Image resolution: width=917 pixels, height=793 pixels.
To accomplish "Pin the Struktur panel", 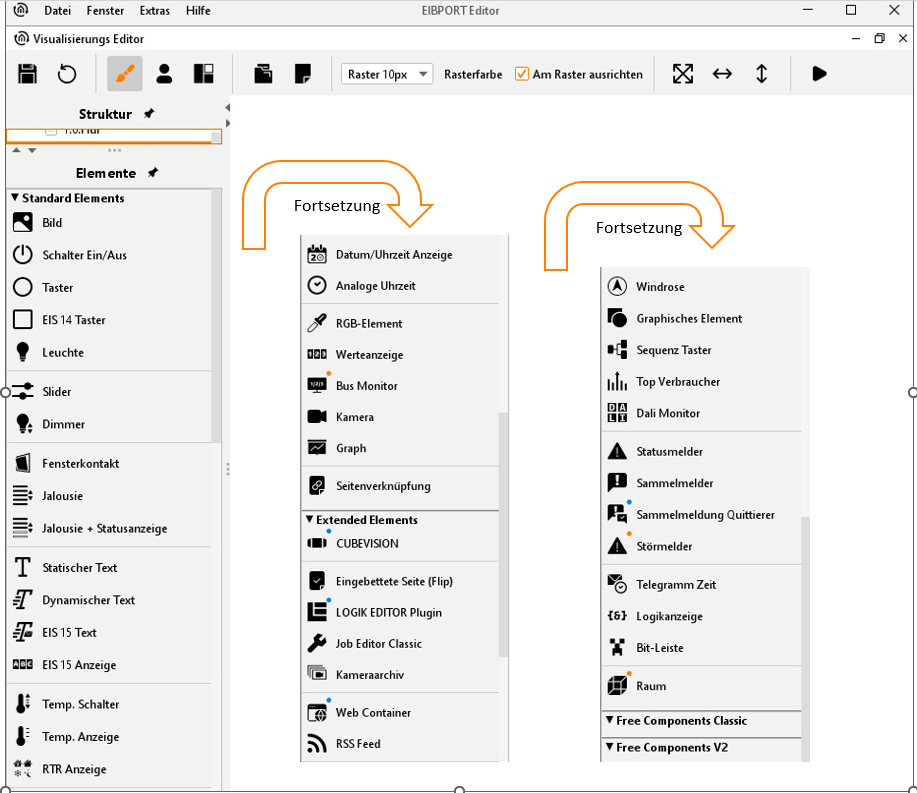I will 149,114.
